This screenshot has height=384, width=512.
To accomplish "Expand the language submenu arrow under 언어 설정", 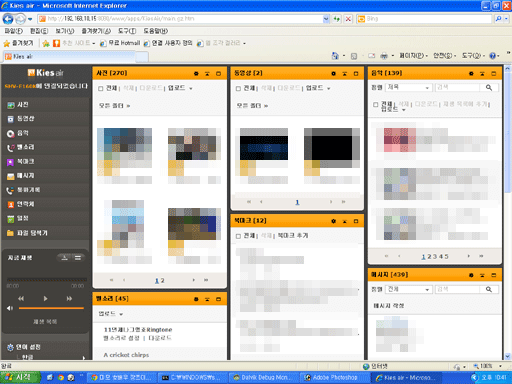I will 83,358.
